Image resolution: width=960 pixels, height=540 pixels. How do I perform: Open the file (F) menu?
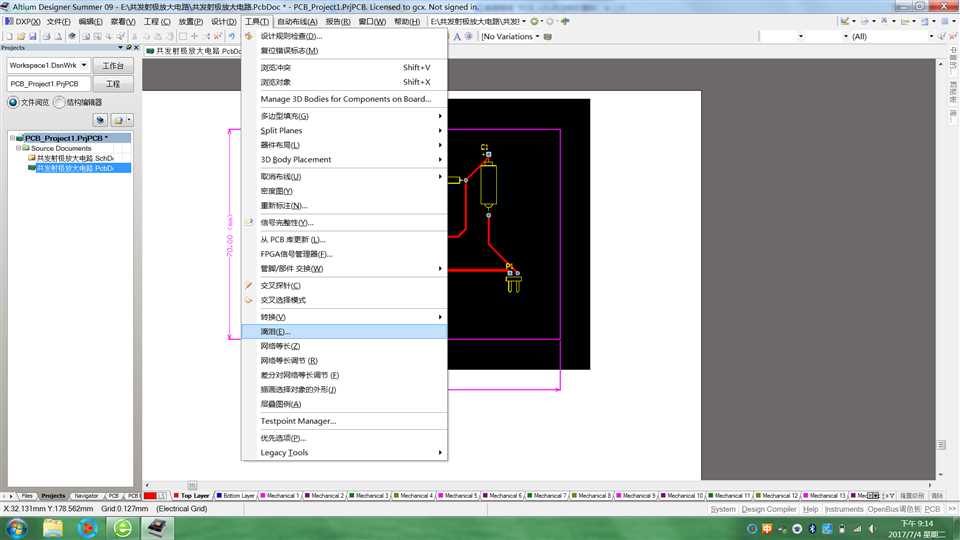pyautogui.click(x=58, y=21)
